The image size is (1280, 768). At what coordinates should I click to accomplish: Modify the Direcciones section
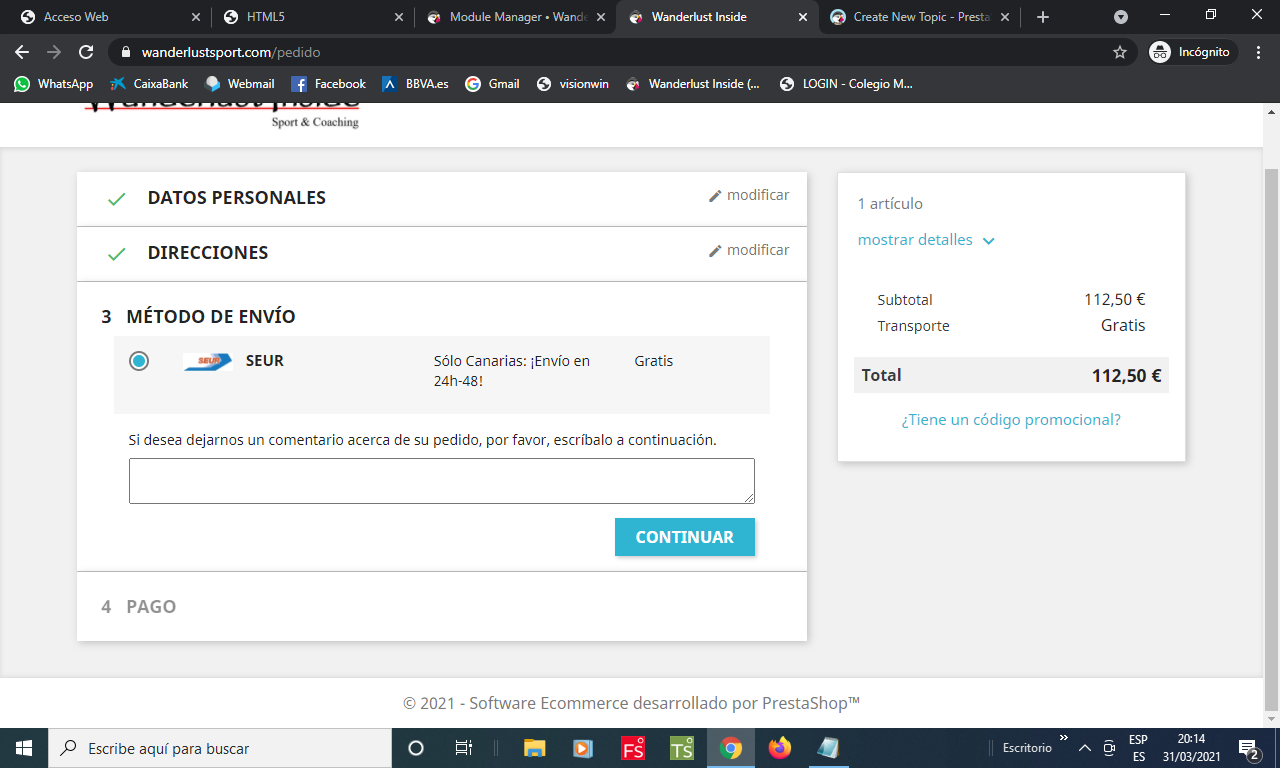pos(749,250)
